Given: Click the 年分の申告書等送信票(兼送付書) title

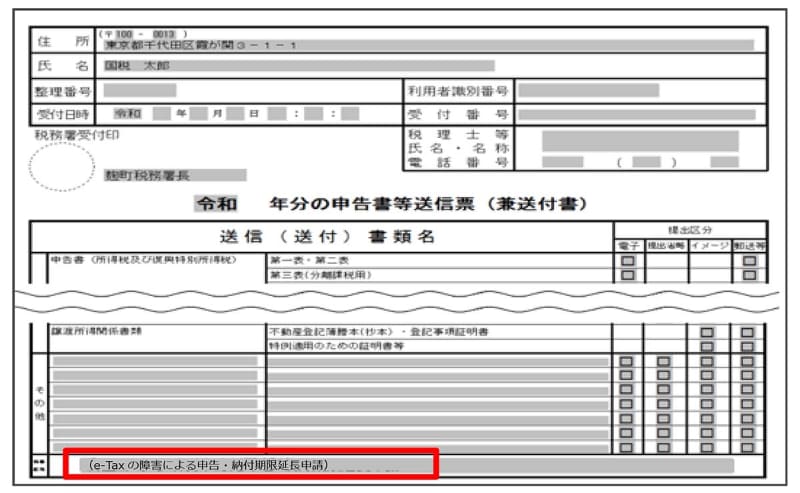Looking at the screenshot, I should coord(429,204).
